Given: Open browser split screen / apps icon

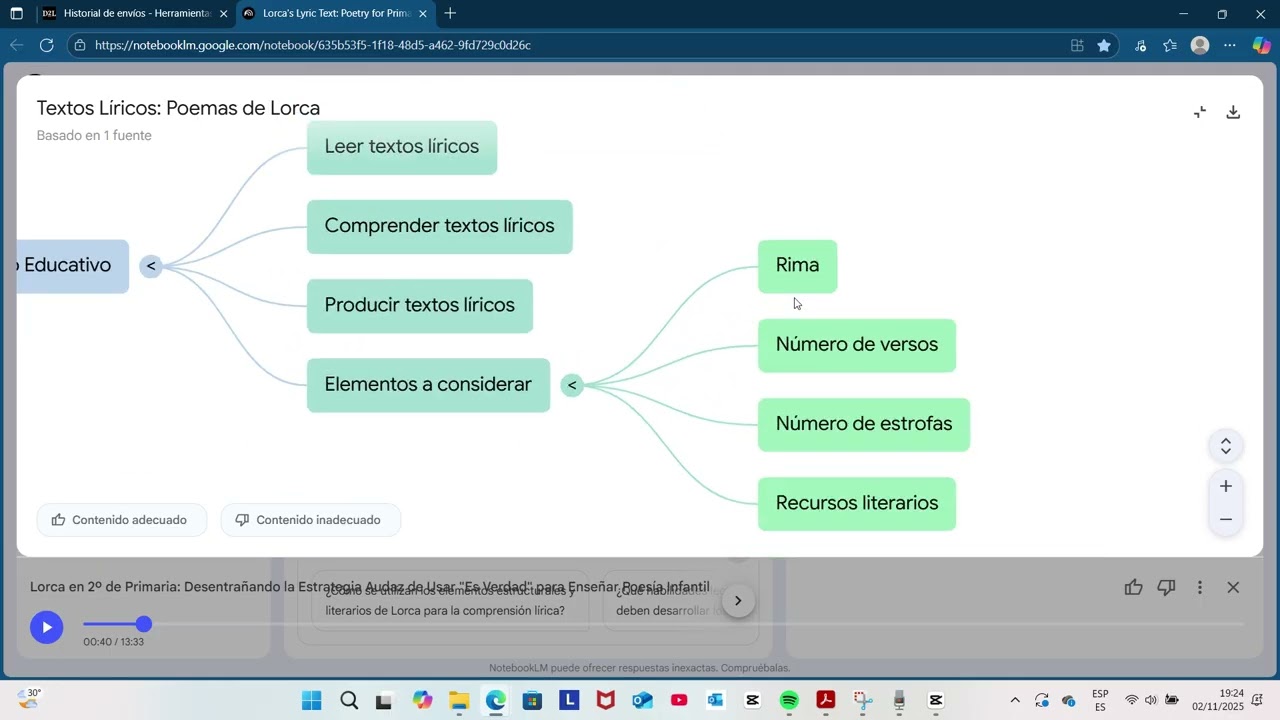Looking at the screenshot, I should pyautogui.click(x=1077, y=45).
